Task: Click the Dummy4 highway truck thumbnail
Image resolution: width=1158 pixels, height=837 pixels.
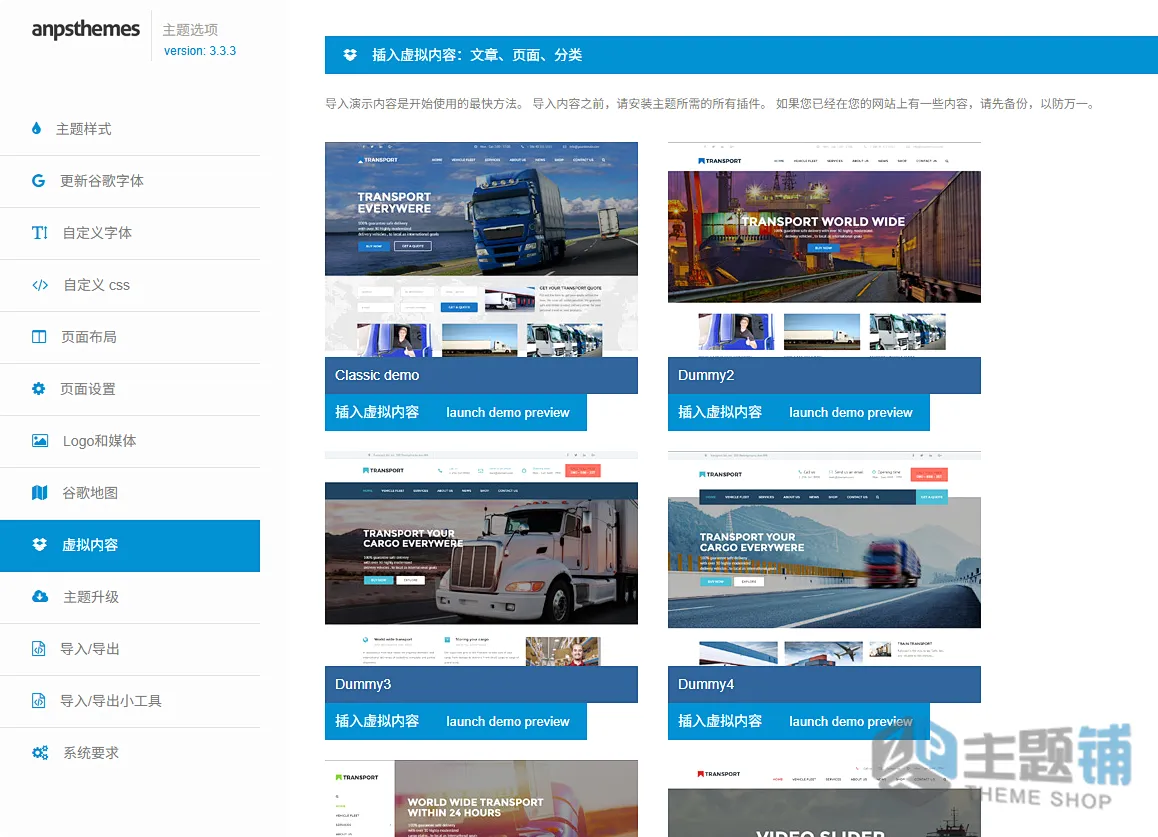Action: pyautogui.click(x=824, y=558)
